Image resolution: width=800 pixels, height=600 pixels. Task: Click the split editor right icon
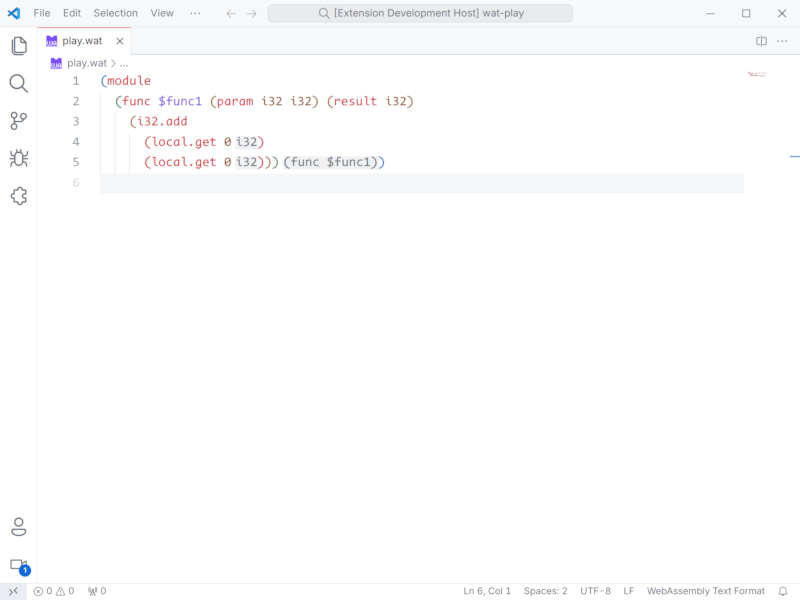click(x=761, y=41)
